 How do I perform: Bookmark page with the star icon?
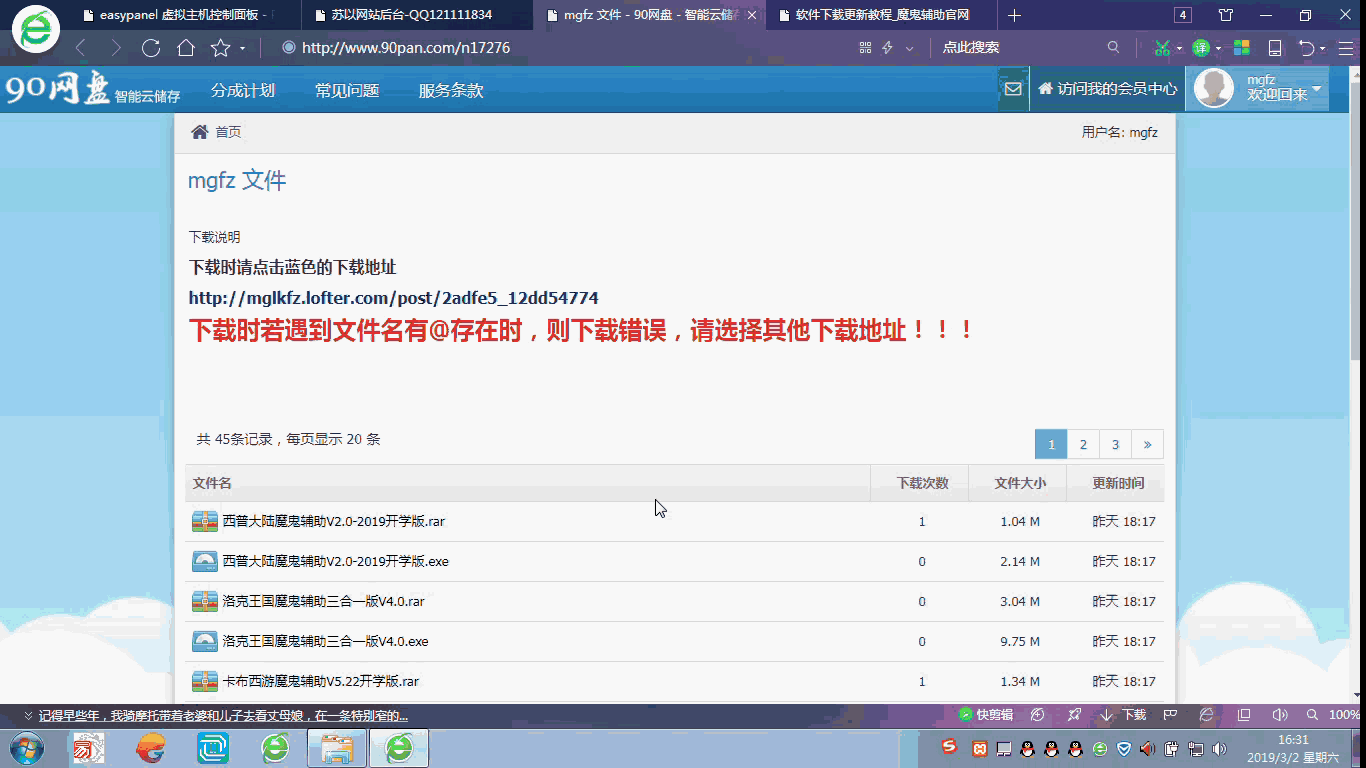[221, 48]
